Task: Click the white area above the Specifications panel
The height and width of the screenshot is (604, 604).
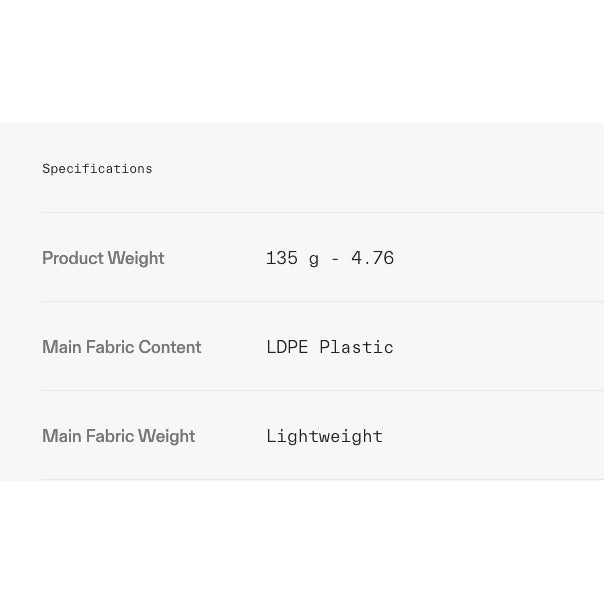Action: click(300, 60)
